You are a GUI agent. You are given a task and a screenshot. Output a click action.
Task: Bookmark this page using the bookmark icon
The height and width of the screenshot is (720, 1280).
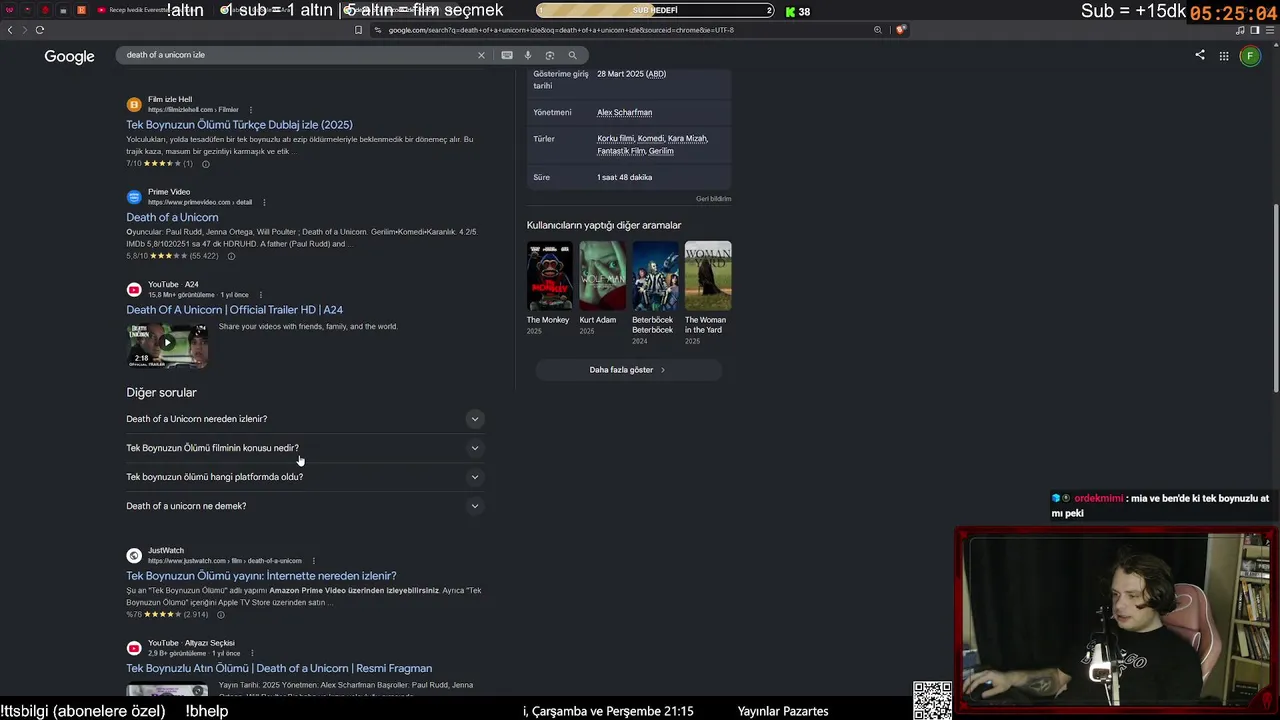[x=359, y=30]
